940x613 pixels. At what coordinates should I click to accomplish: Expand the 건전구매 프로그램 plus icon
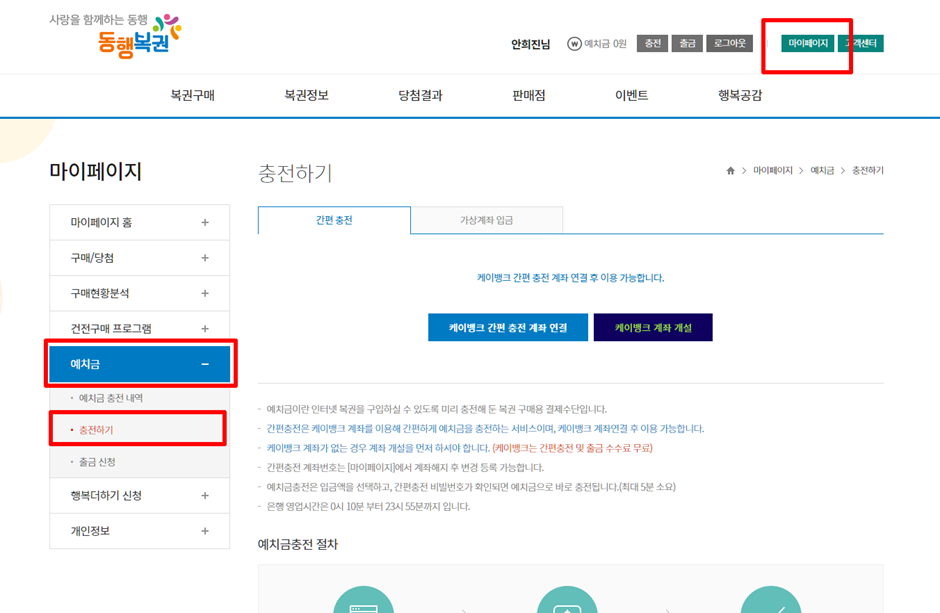click(205, 328)
